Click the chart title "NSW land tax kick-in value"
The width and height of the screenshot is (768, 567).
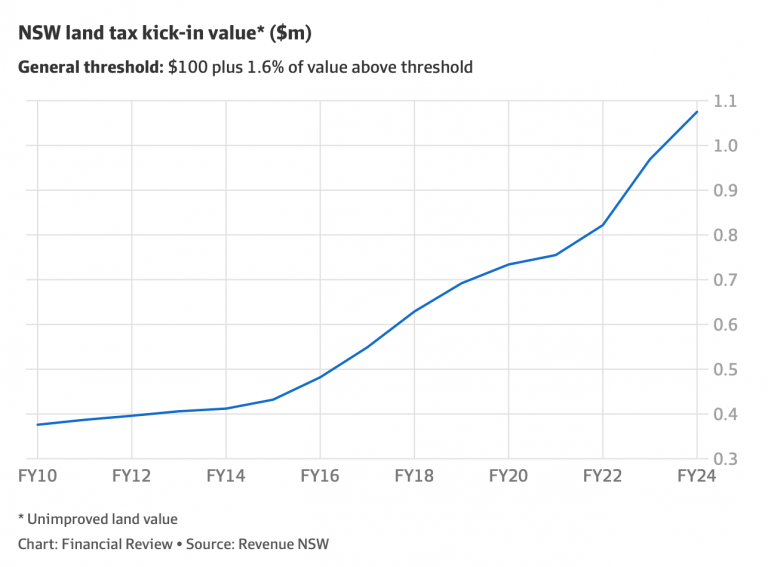pos(165,33)
